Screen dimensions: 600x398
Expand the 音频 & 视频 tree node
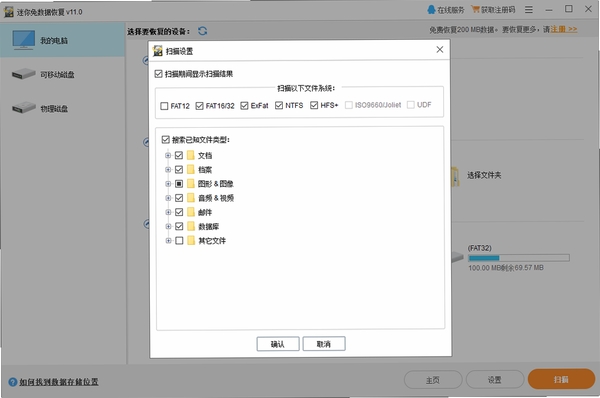click(x=168, y=198)
